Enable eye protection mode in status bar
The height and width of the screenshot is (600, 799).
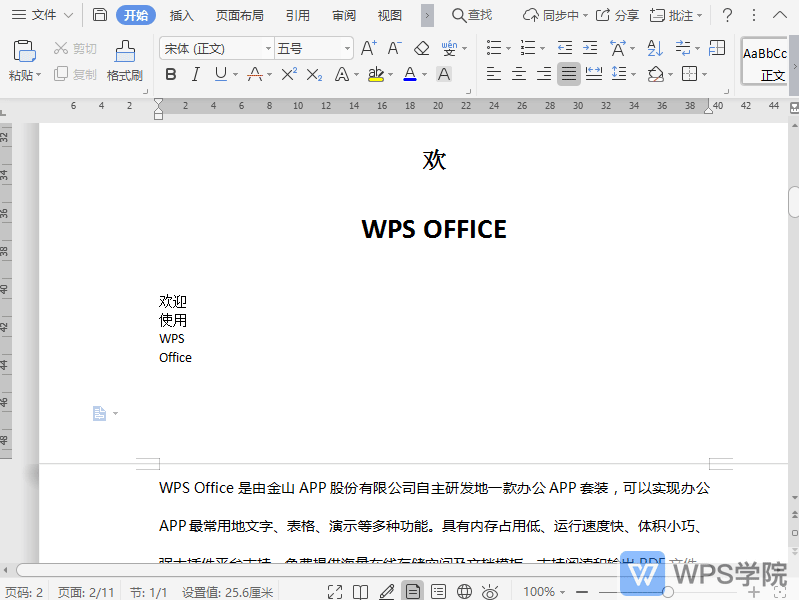tap(490, 592)
